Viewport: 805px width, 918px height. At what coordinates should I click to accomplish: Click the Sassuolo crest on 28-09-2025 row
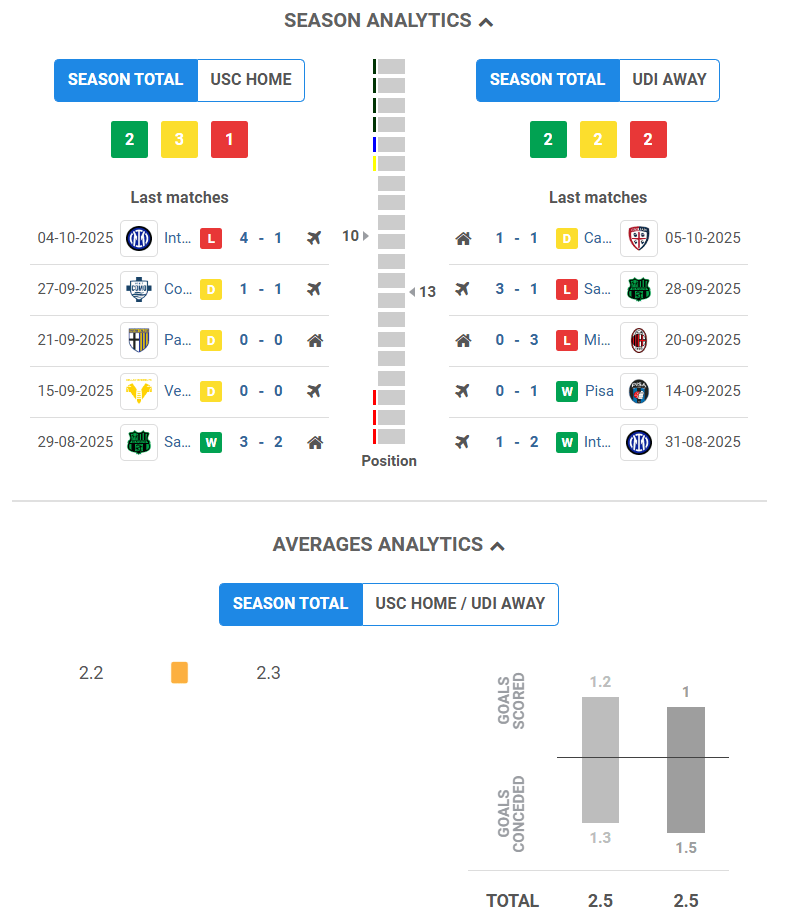pos(639,289)
